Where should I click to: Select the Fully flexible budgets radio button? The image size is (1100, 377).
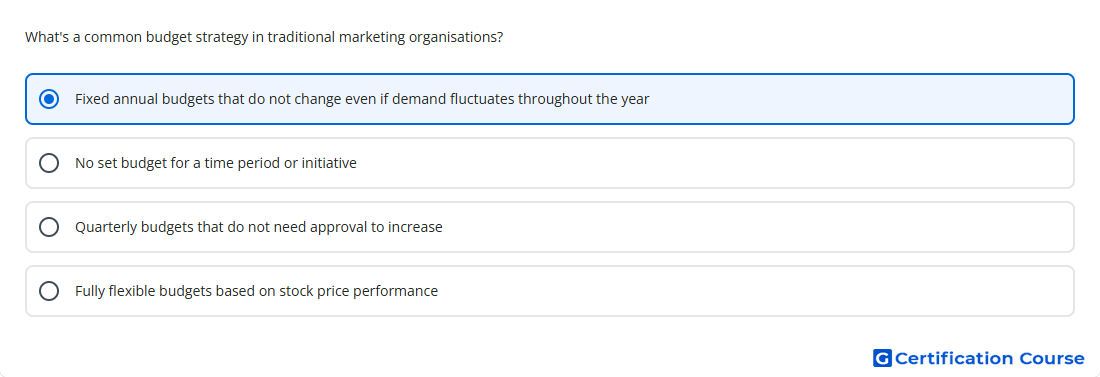[x=49, y=291]
